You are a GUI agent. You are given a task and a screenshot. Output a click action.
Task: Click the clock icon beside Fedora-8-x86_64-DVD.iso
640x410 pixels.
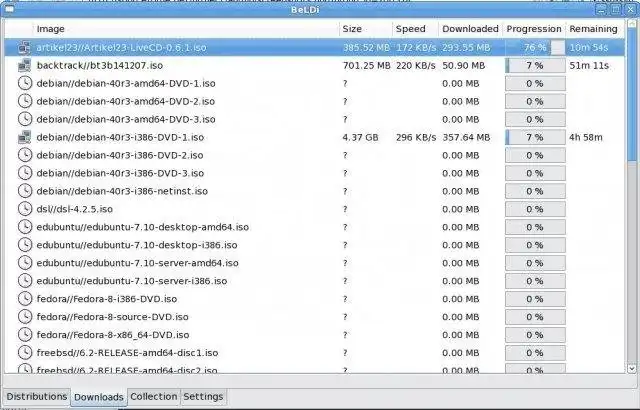pos(25,335)
